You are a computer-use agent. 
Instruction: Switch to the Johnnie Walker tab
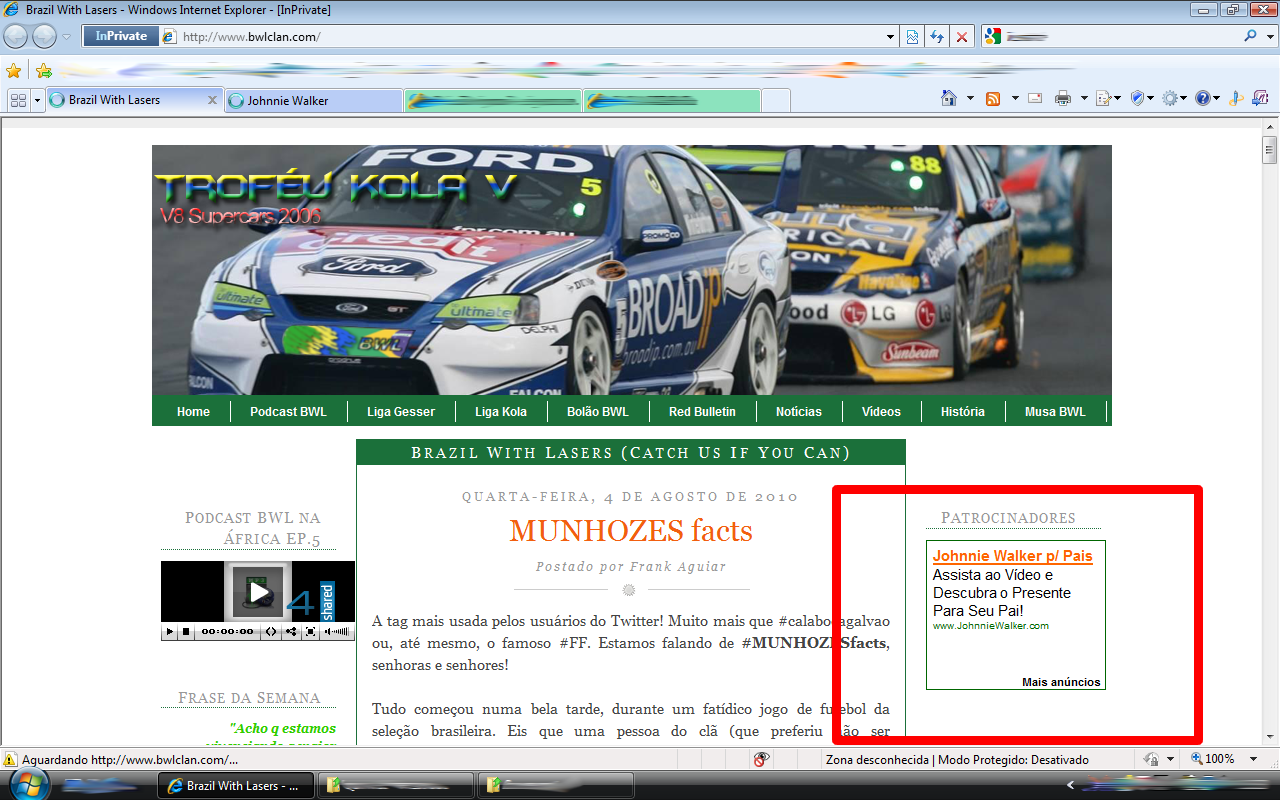(313, 100)
